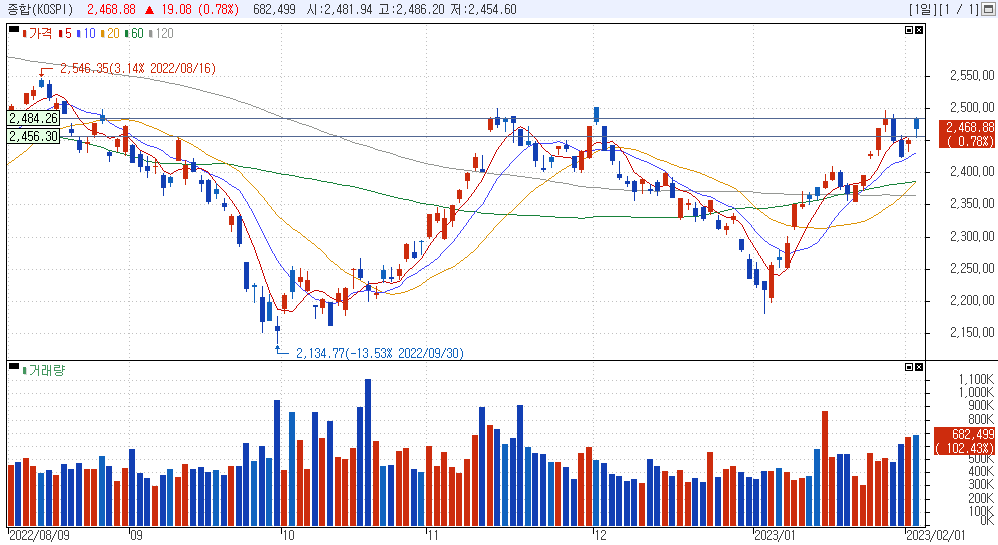
Task: Open the volume panel black menu box
Action: (x=14, y=365)
